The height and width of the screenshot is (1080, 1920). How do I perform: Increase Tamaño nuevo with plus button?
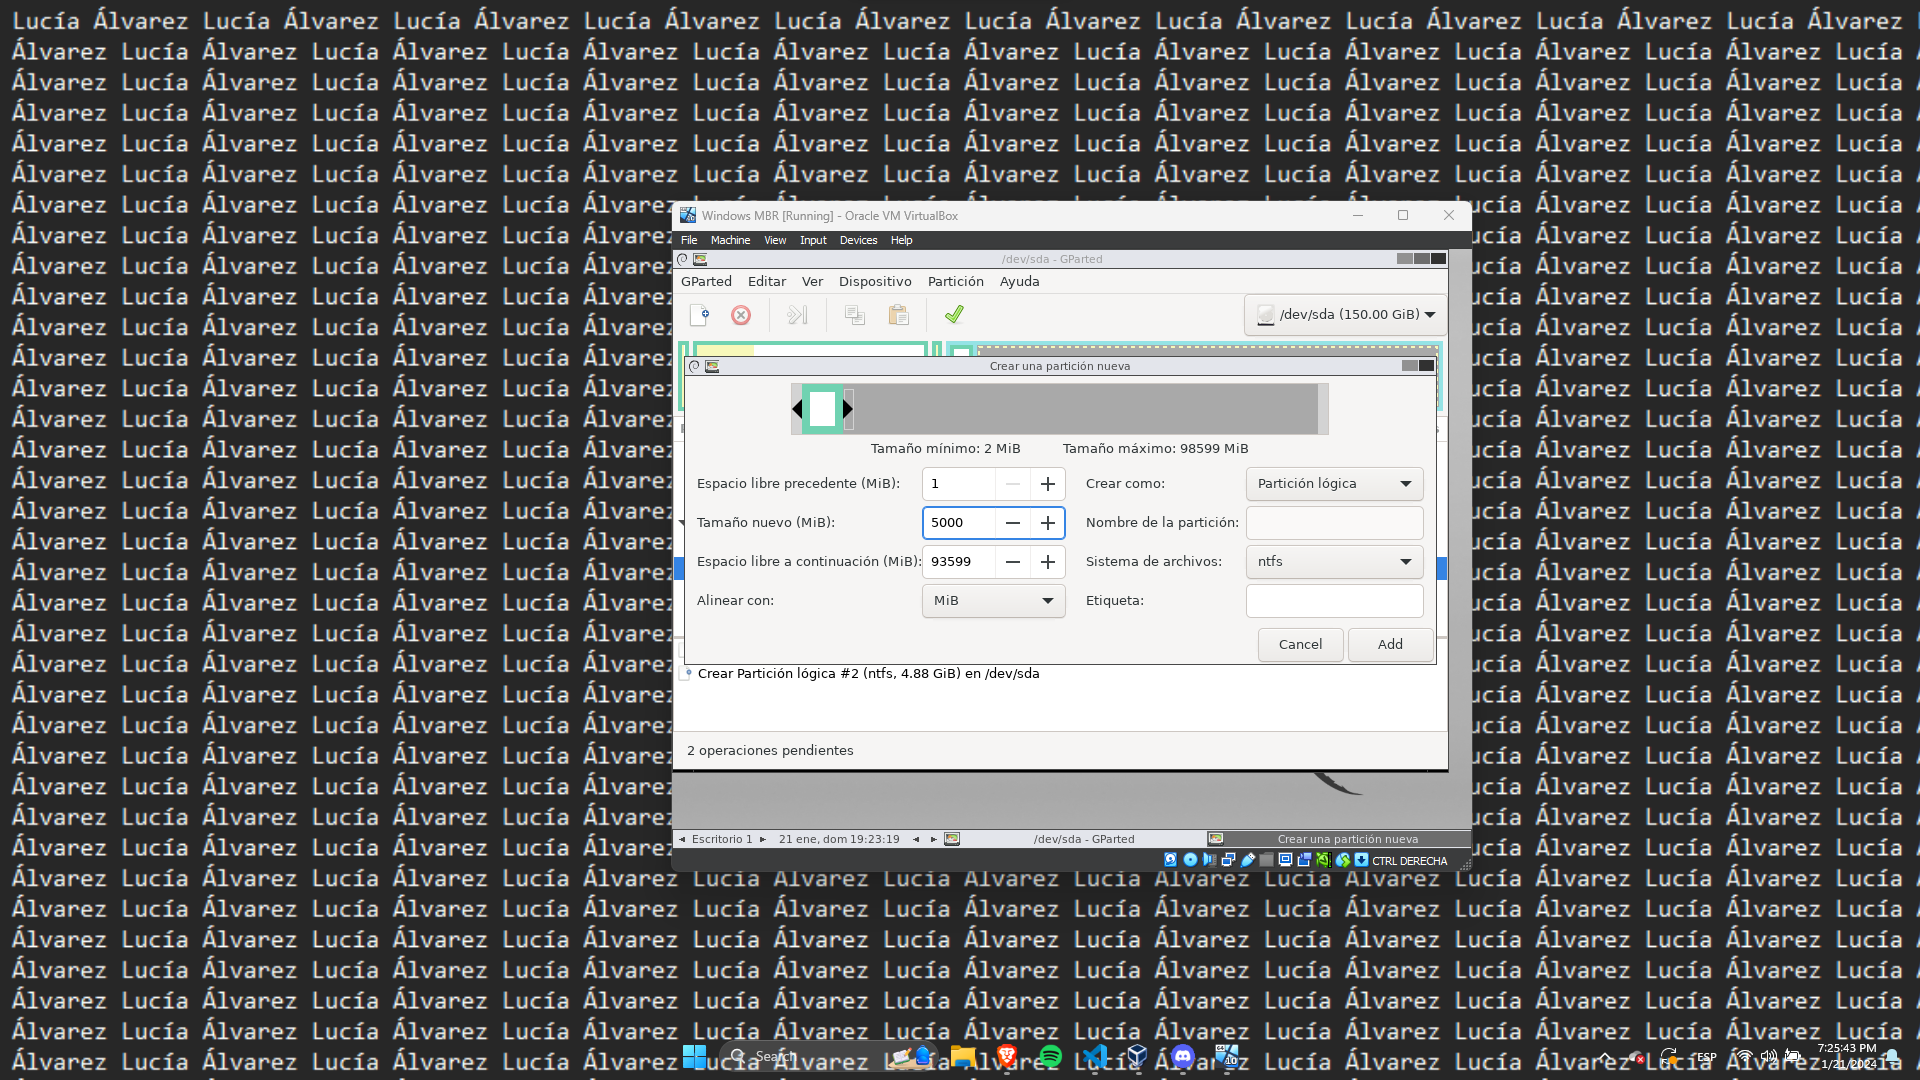(1047, 523)
